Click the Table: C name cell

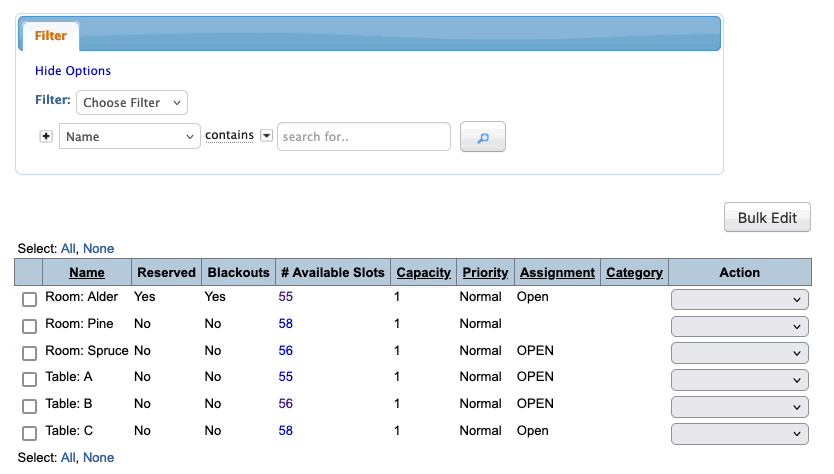(x=69, y=430)
